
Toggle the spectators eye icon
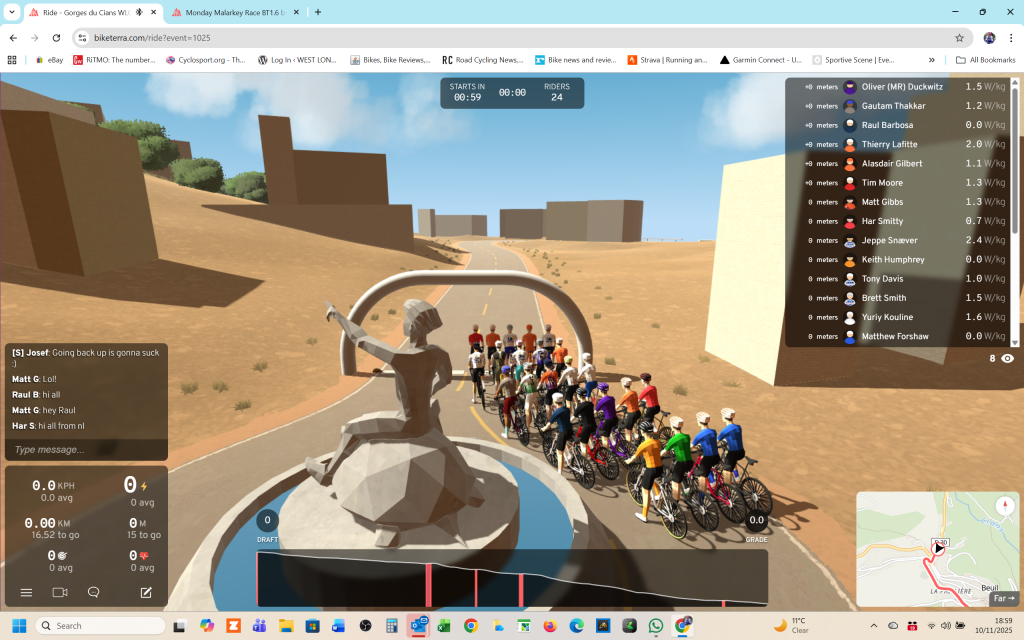click(1007, 358)
